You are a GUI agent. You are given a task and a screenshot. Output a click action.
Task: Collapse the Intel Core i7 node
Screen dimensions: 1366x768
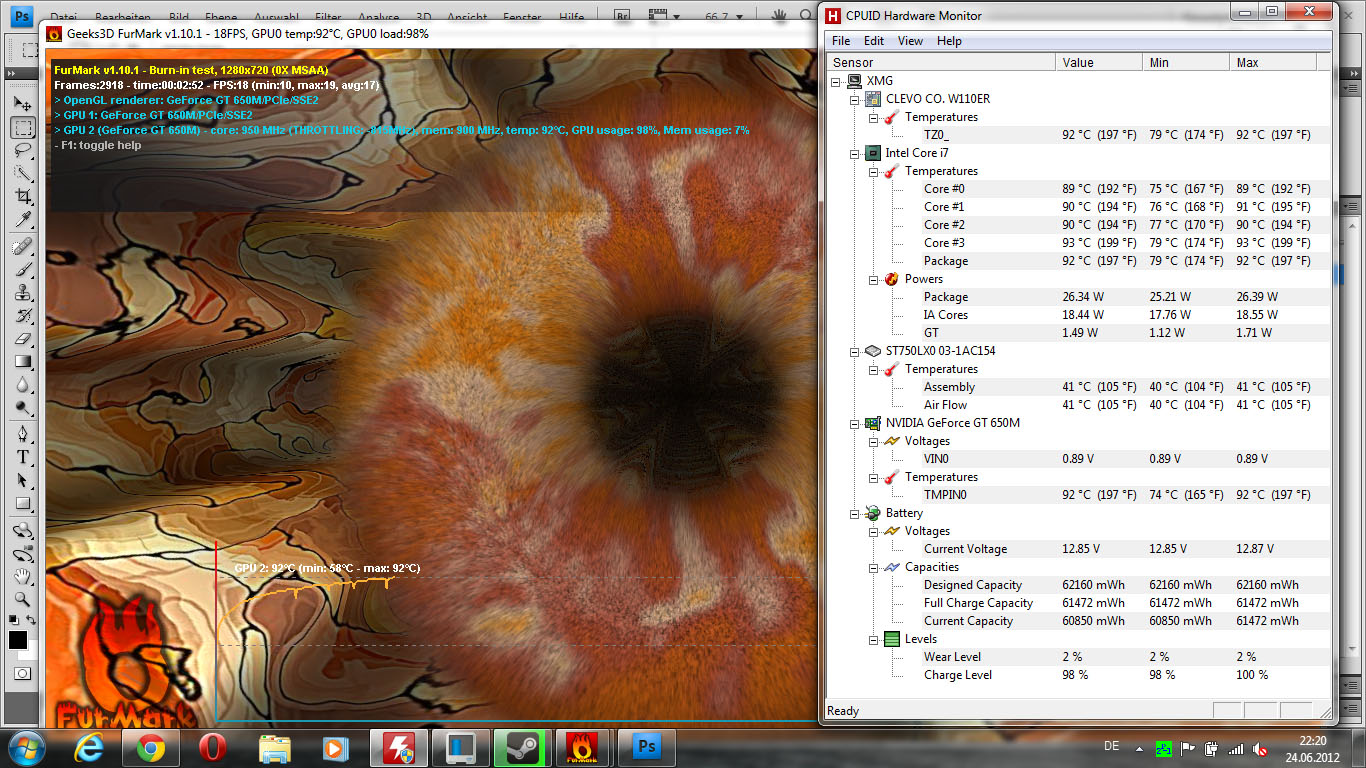tap(855, 153)
